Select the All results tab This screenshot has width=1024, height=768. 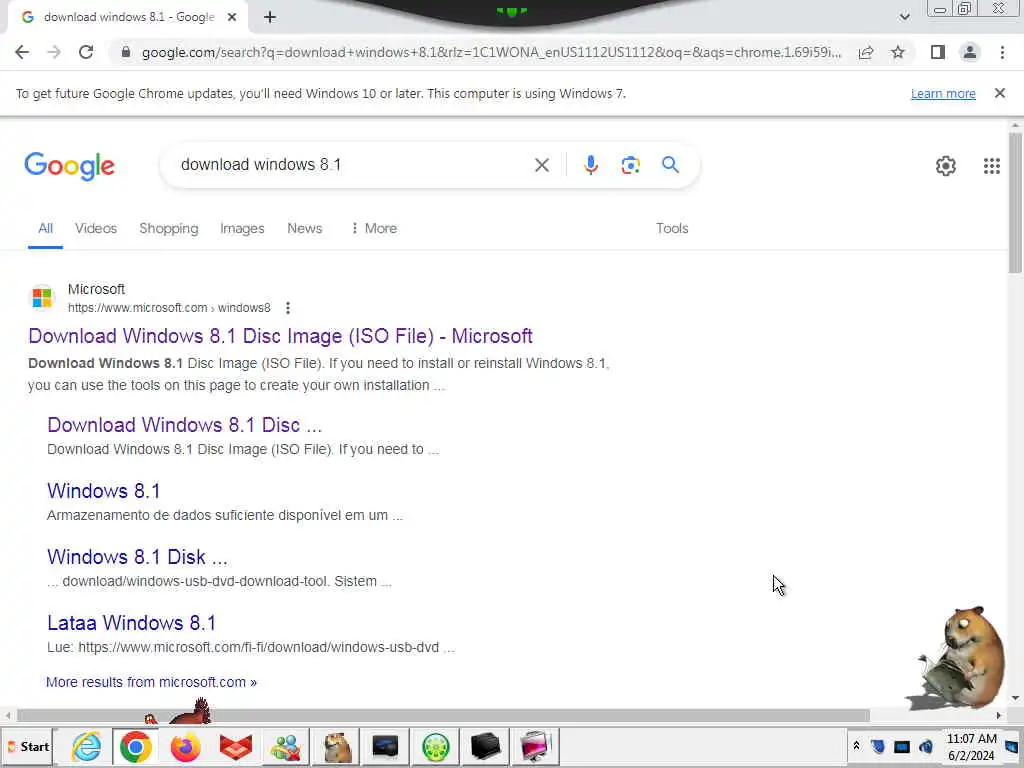point(45,228)
